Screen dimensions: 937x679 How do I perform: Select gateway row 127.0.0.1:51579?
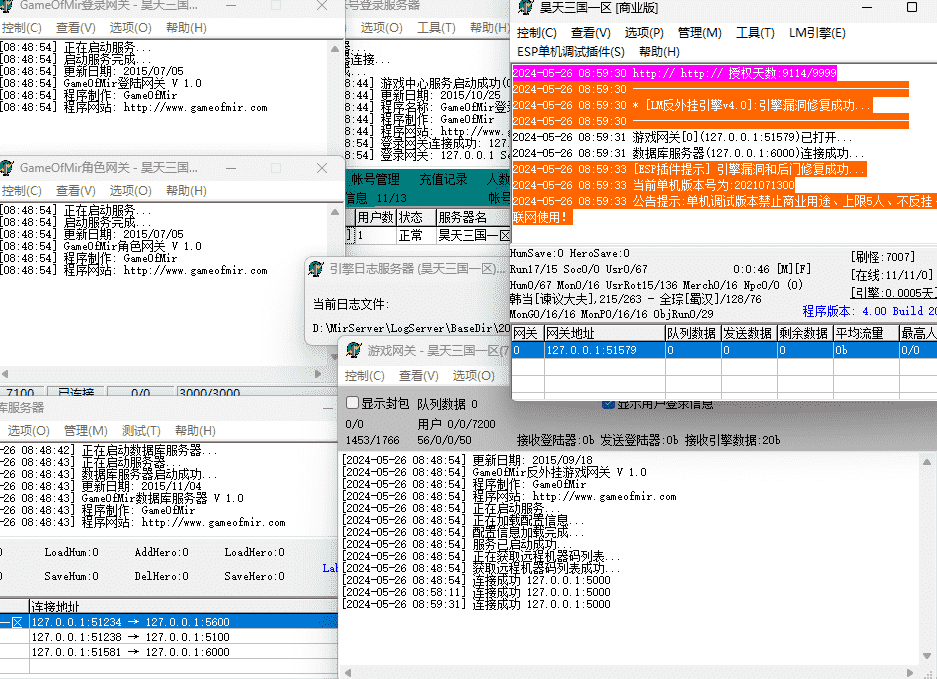[x=724, y=350]
